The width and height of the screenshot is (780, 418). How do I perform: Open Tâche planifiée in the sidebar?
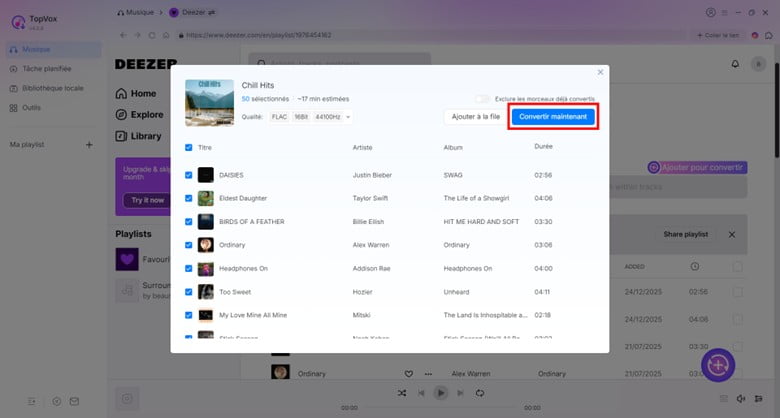(46, 69)
